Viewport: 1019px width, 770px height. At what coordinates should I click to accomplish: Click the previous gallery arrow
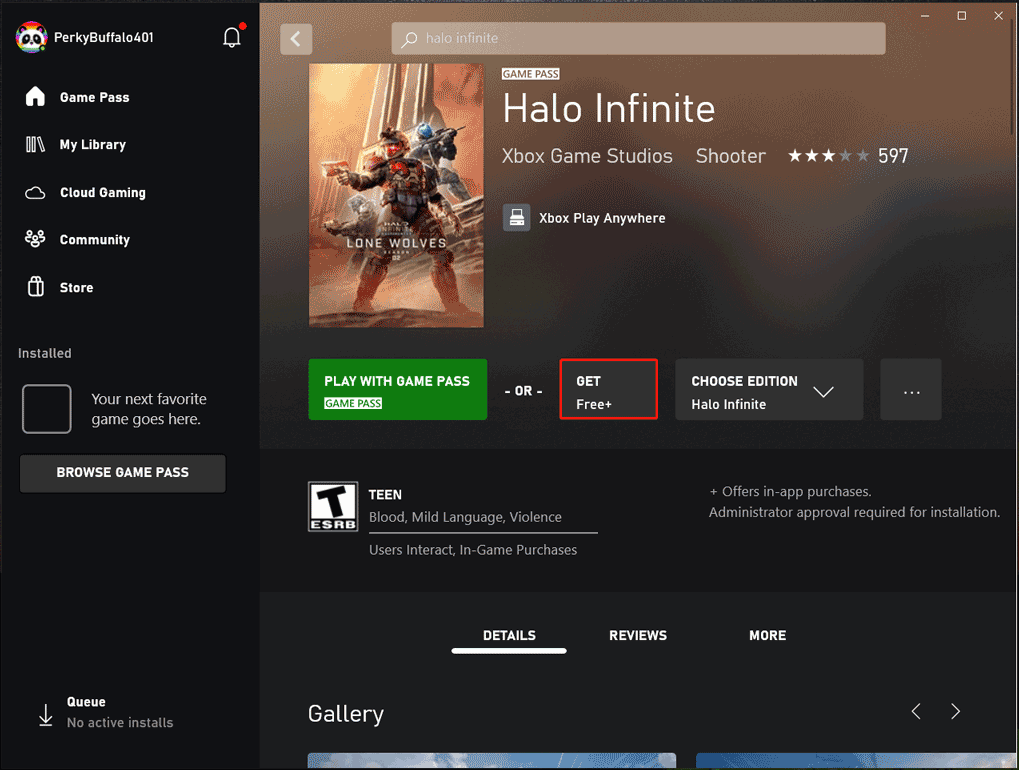pos(915,711)
